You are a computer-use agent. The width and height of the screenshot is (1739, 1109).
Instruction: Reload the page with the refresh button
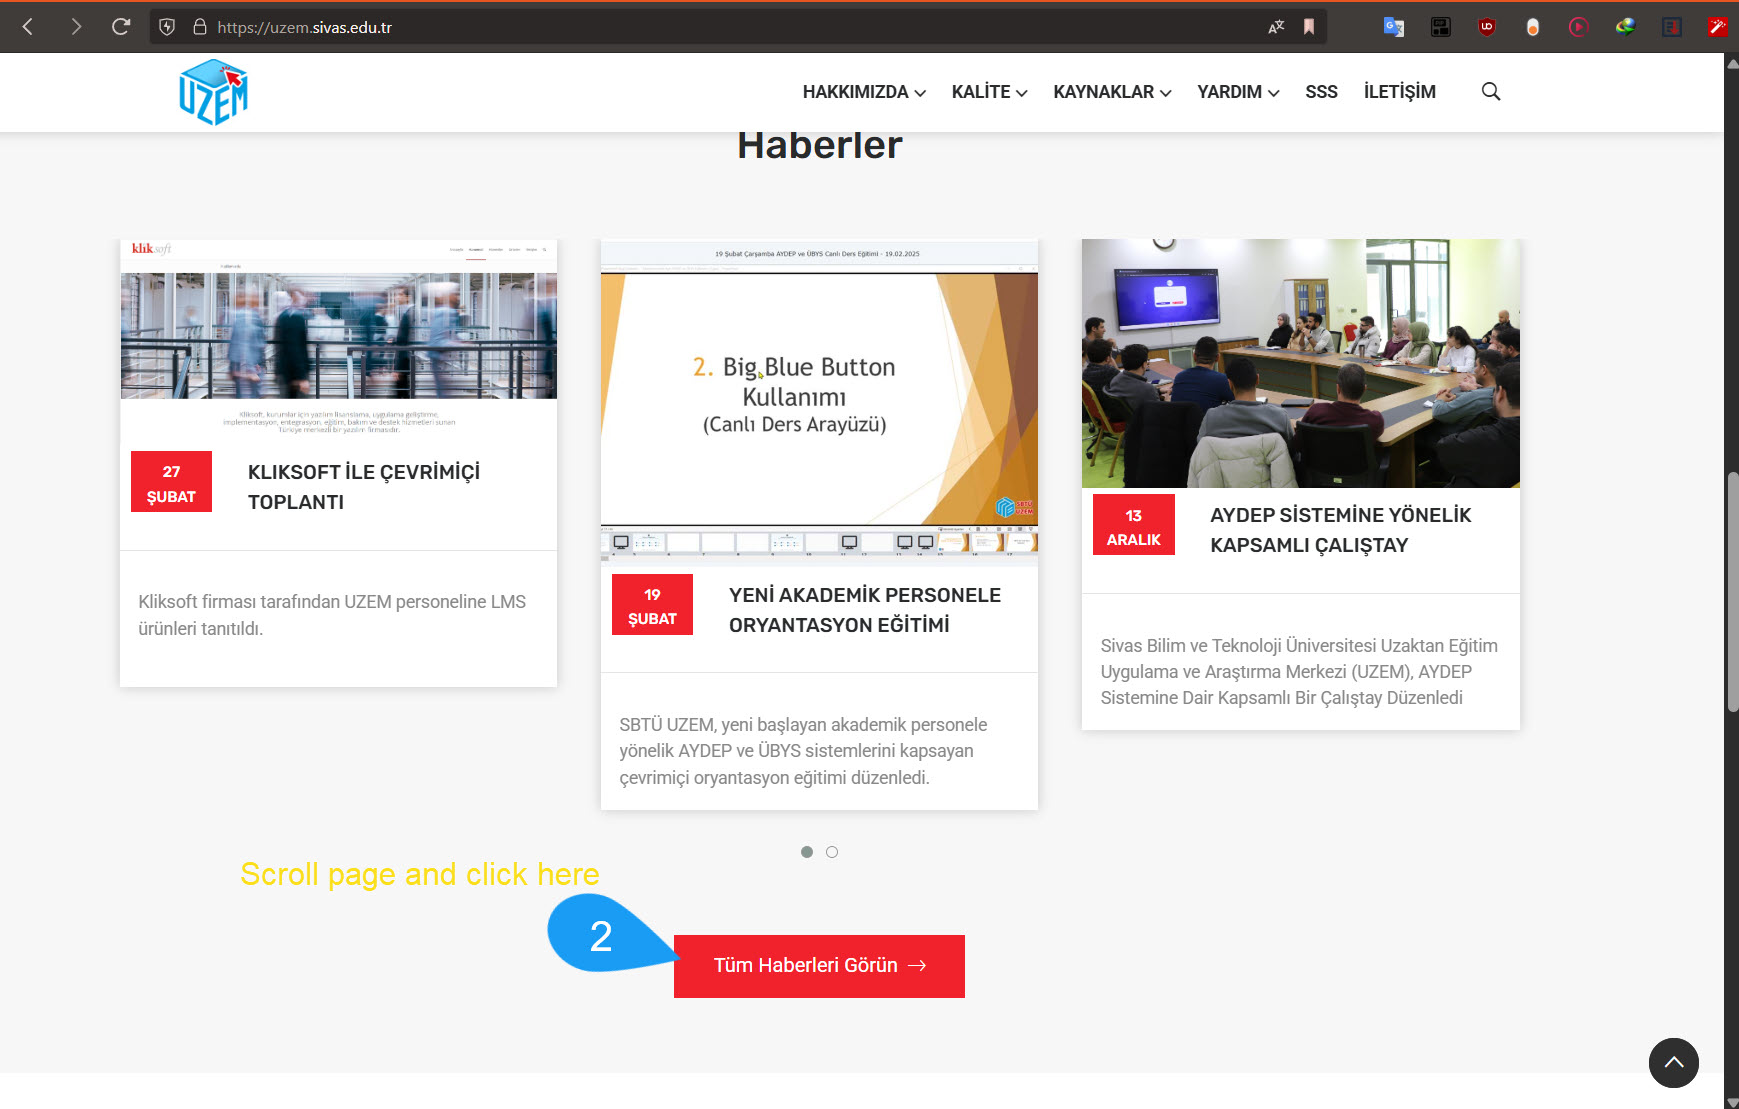(121, 27)
